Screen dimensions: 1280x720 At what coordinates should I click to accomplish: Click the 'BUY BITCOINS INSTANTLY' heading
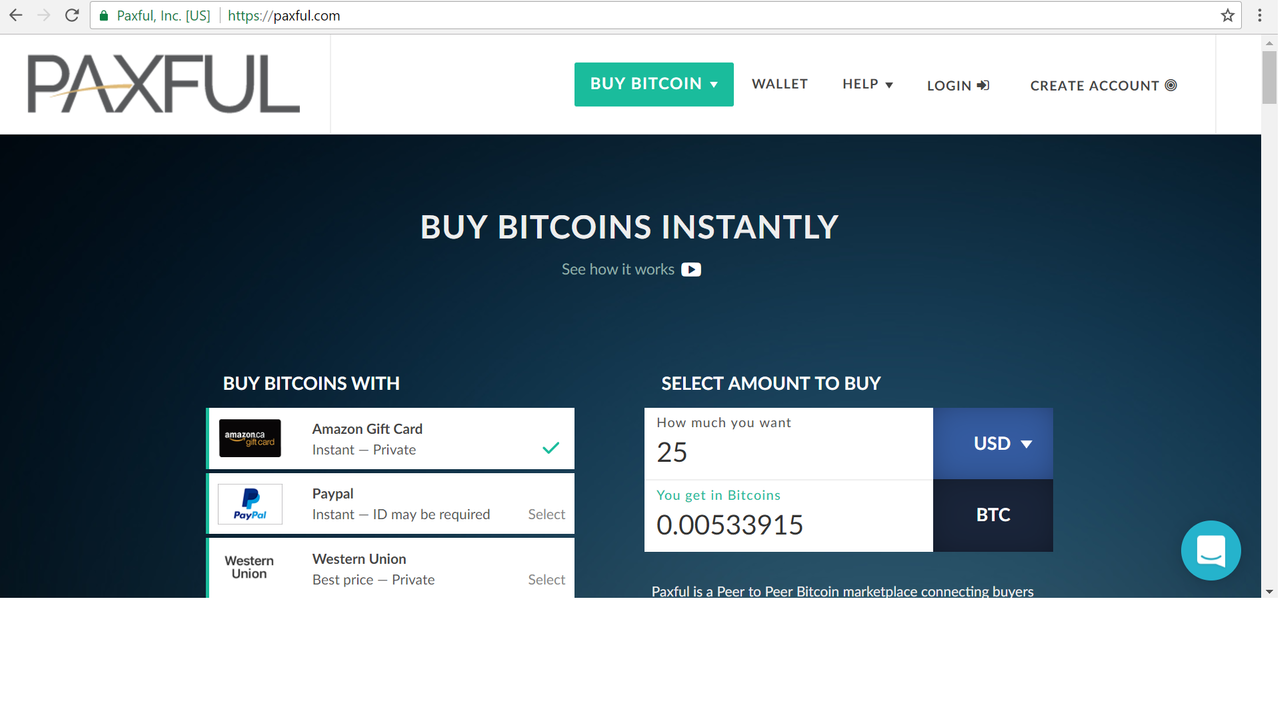pyautogui.click(x=629, y=227)
